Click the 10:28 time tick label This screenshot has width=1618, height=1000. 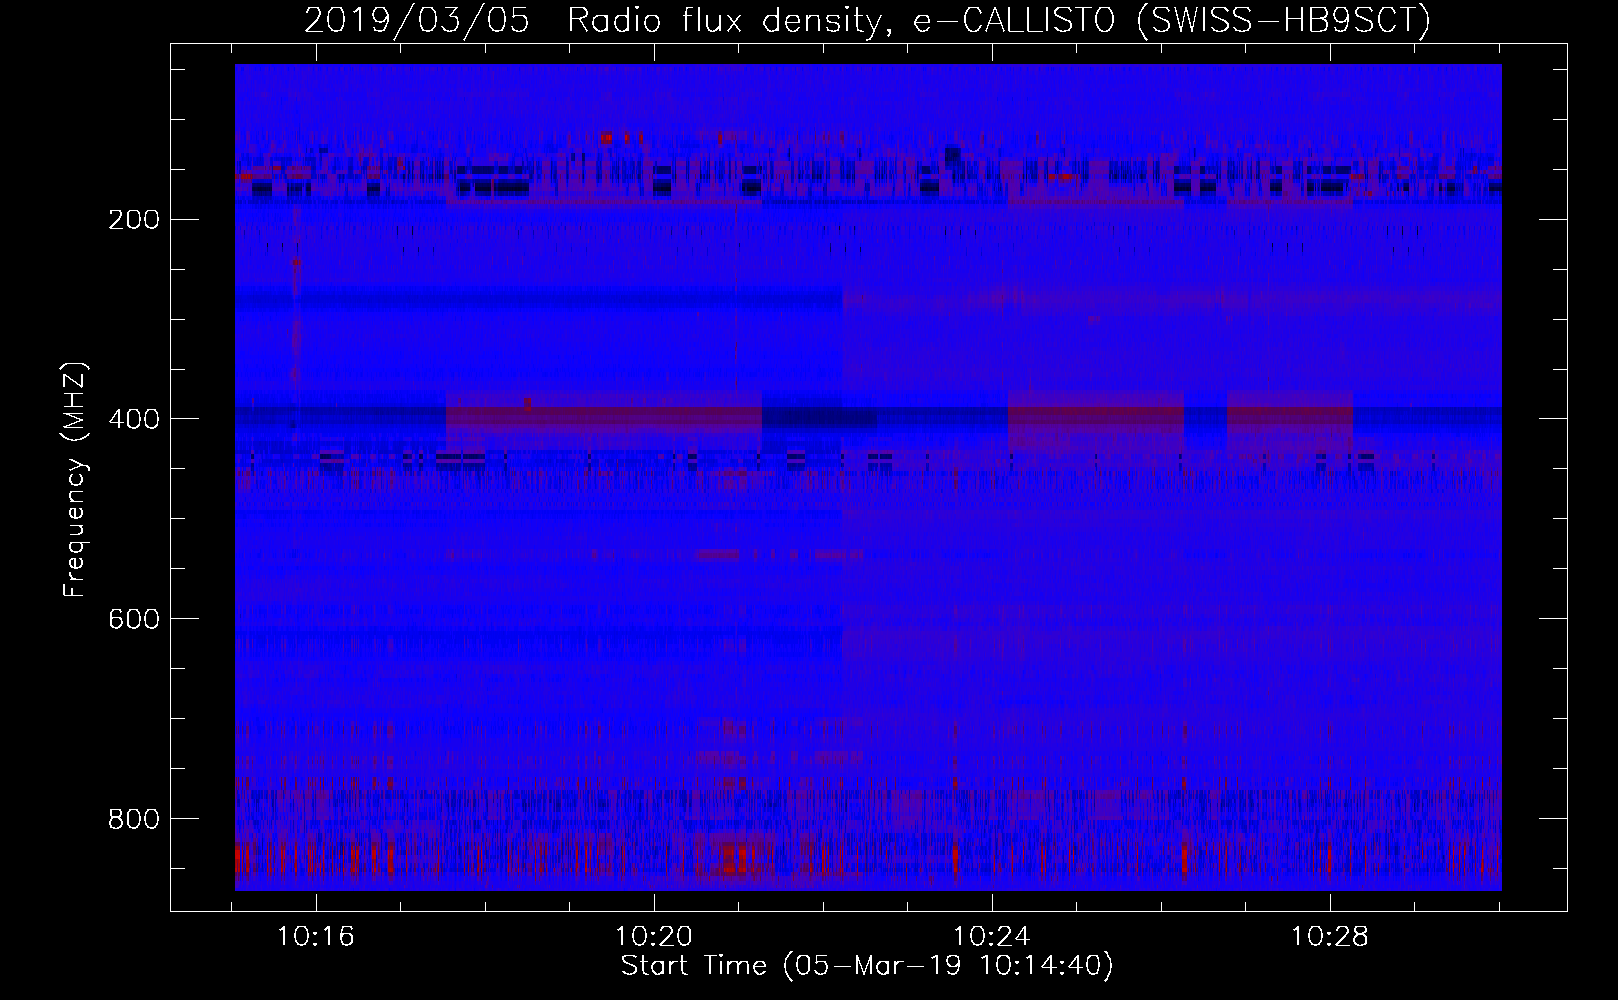(1329, 938)
